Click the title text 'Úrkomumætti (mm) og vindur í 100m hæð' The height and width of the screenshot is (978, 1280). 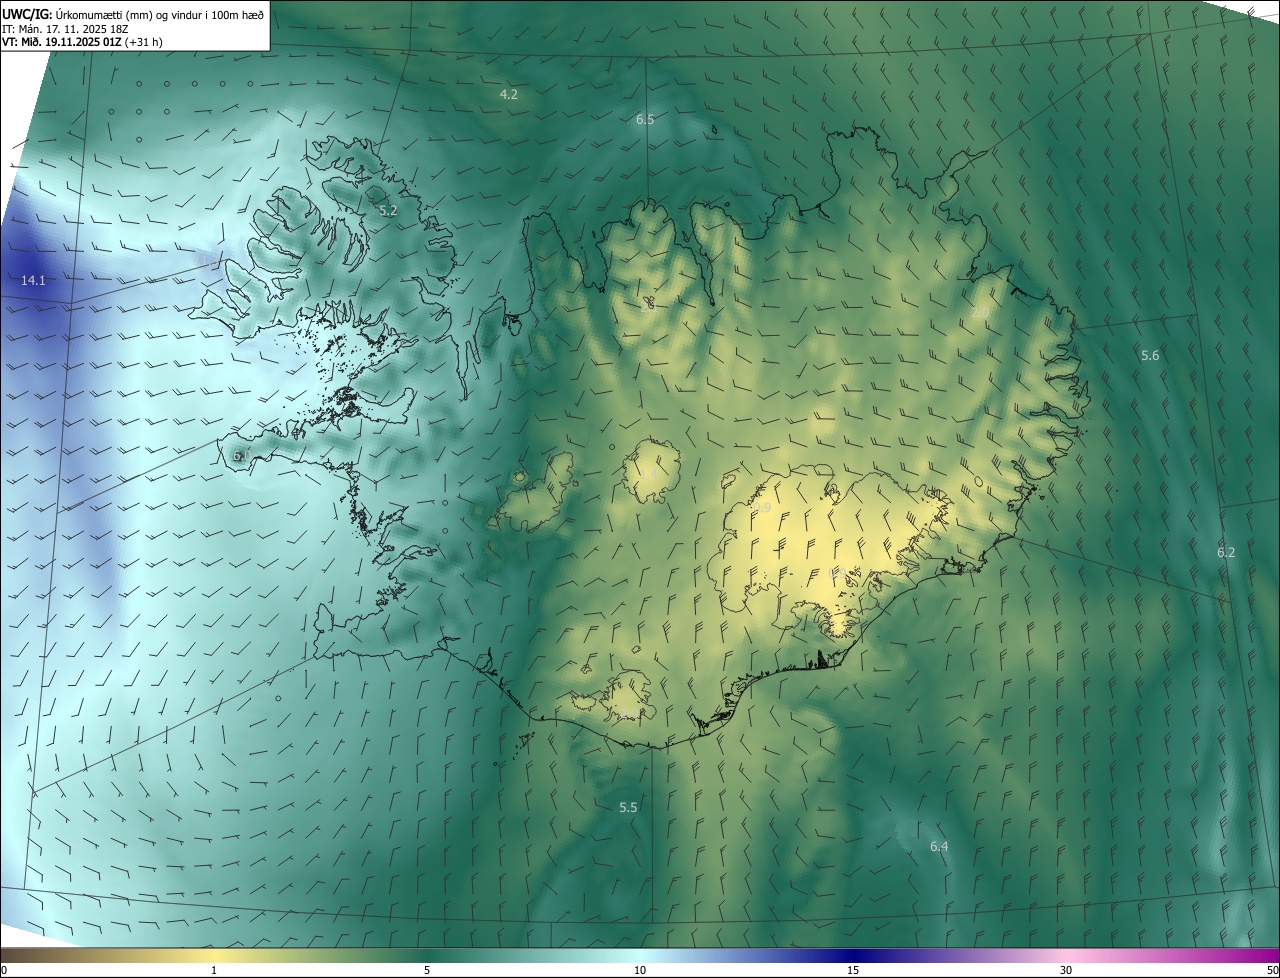159,13
